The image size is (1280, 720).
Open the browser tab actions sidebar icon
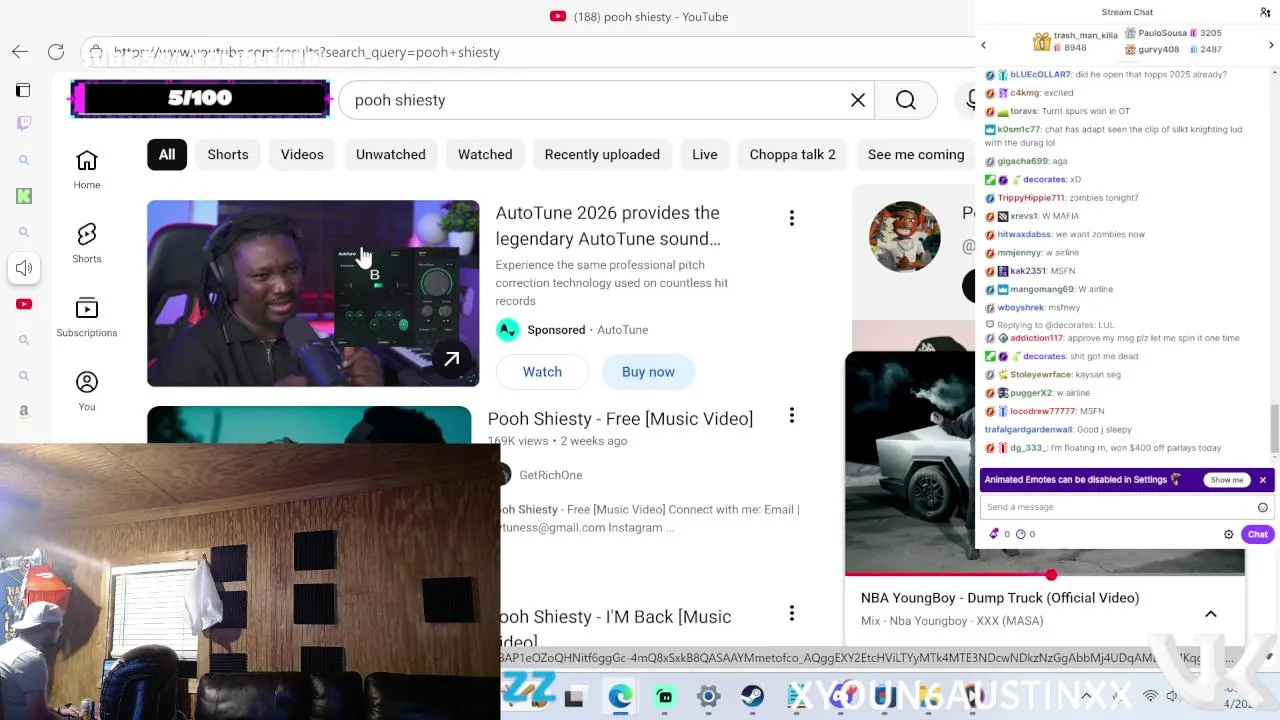[x=23, y=90]
